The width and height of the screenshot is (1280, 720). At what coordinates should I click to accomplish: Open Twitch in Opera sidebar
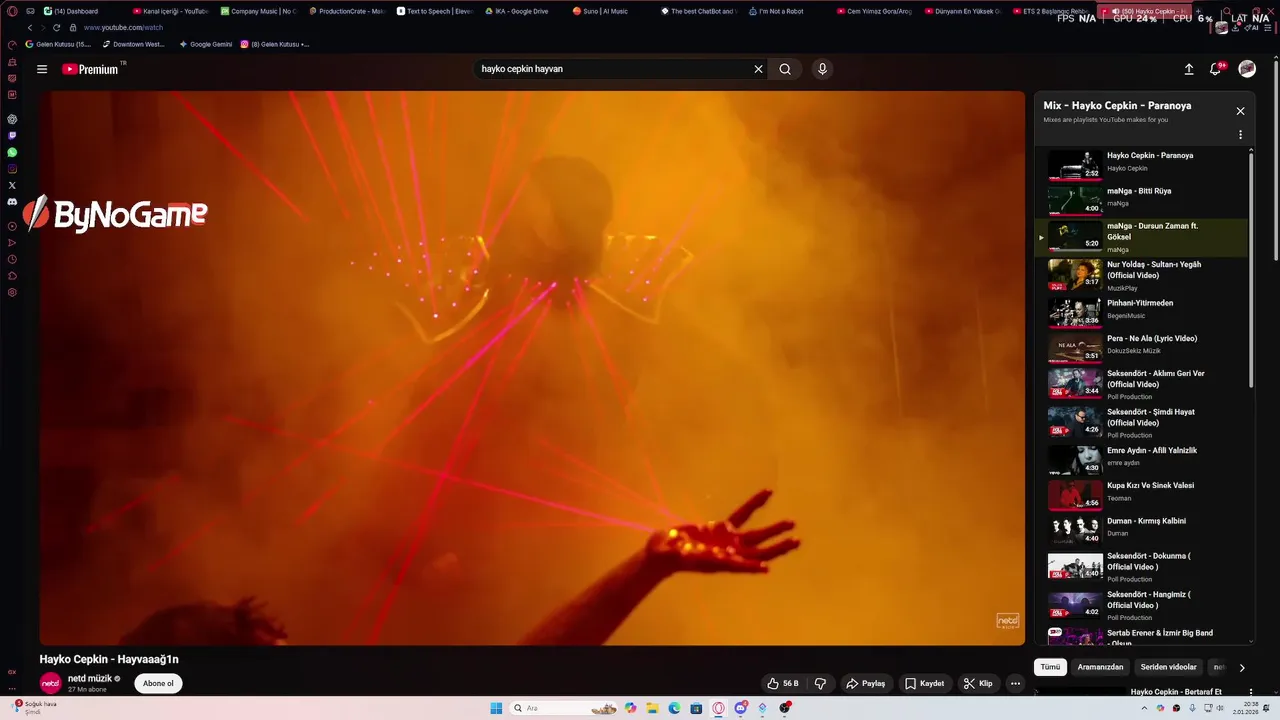click(x=12, y=136)
